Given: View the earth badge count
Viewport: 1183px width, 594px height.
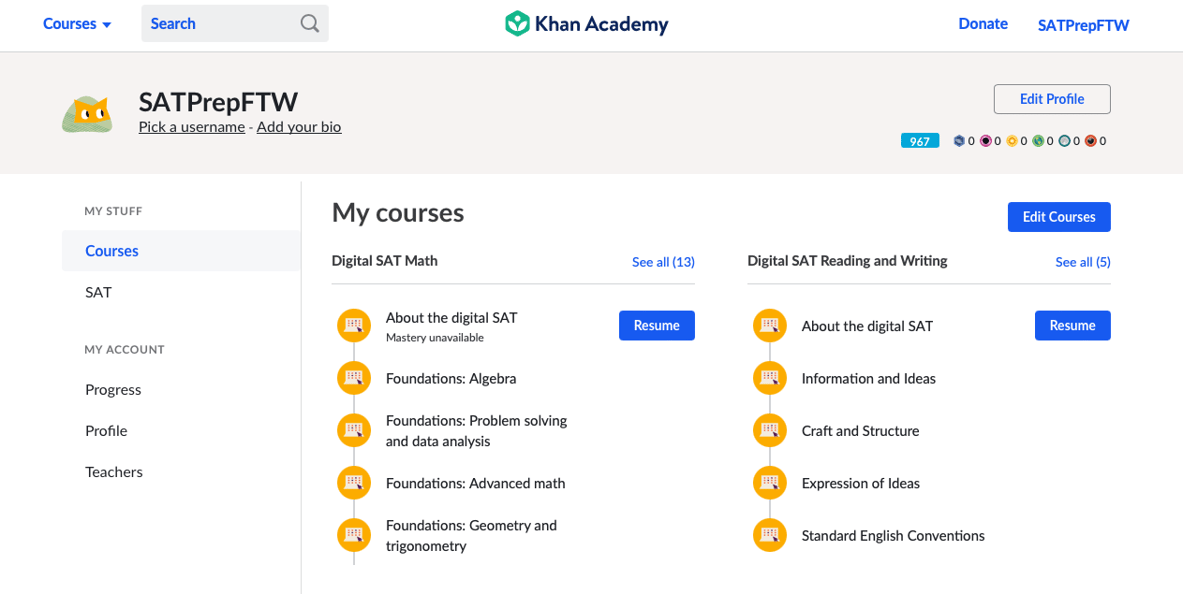Looking at the screenshot, I should [1043, 140].
